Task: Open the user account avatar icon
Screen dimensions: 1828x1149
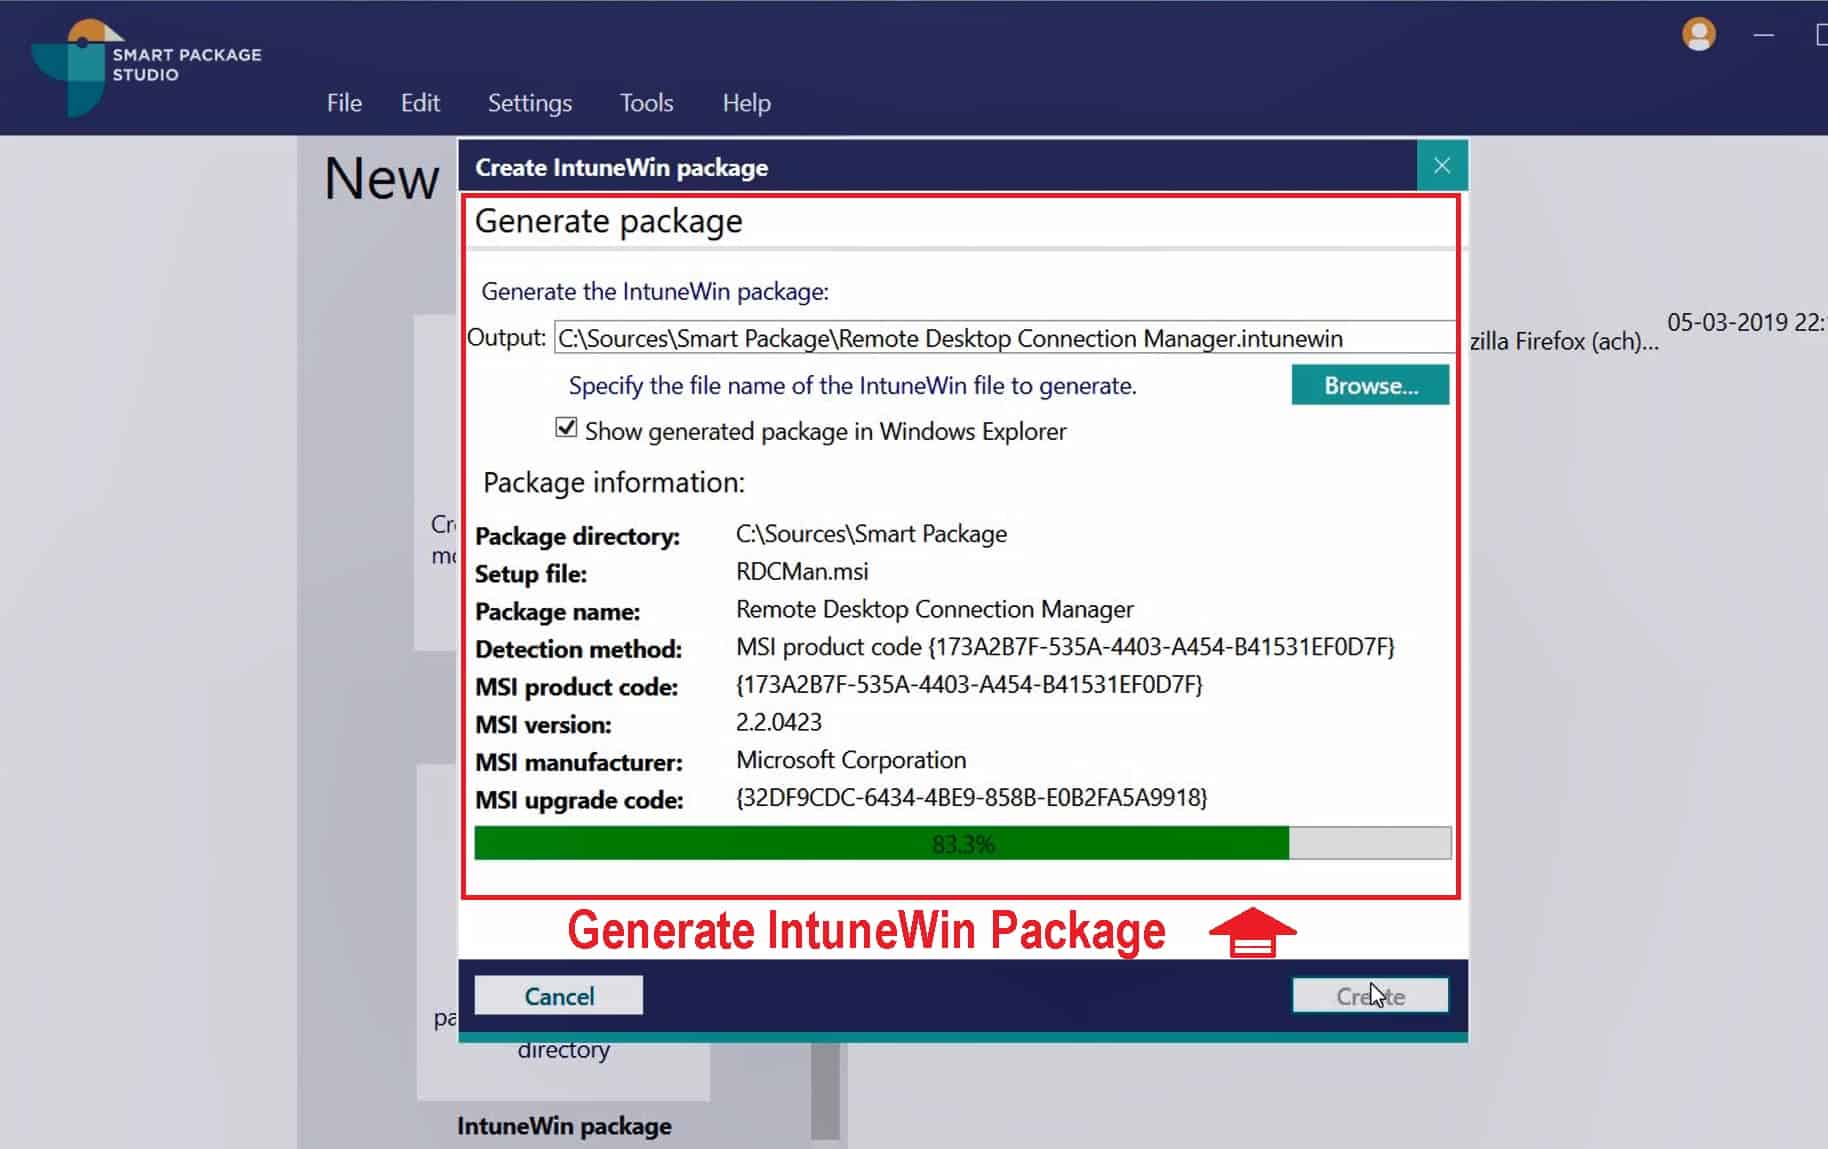Action: (x=1698, y=35)
